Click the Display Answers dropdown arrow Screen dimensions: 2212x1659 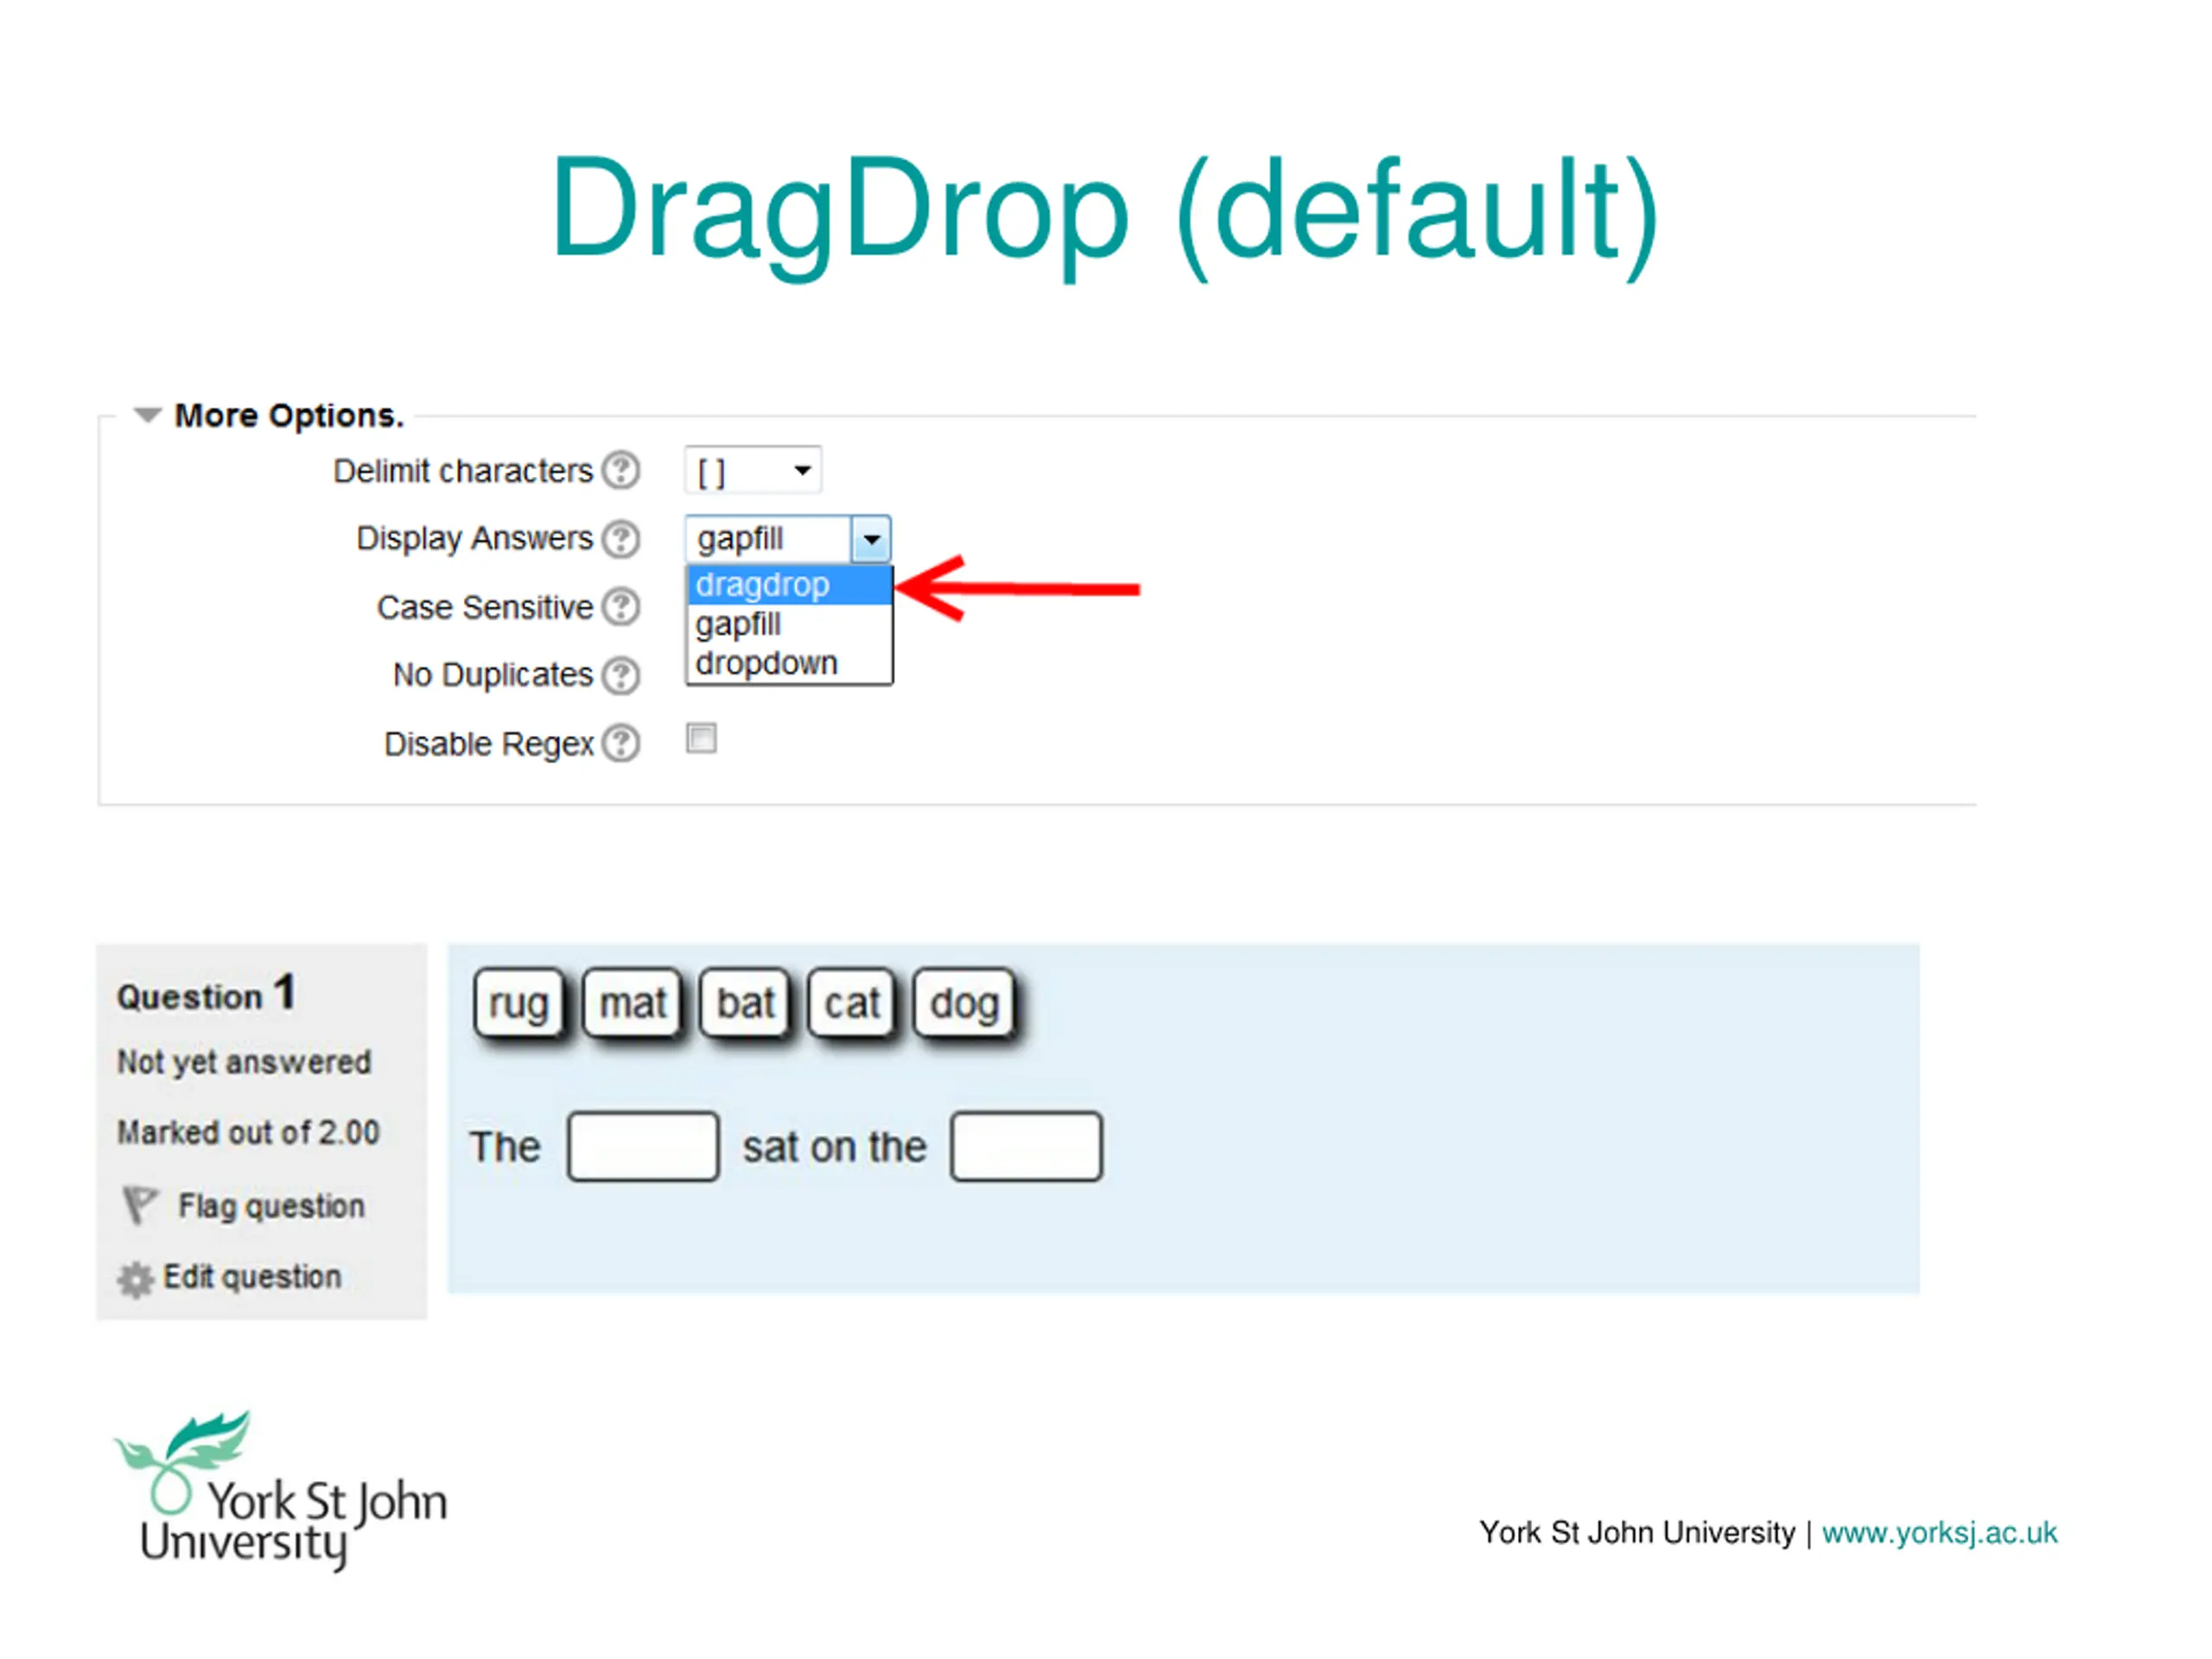(x=871, y=540)
